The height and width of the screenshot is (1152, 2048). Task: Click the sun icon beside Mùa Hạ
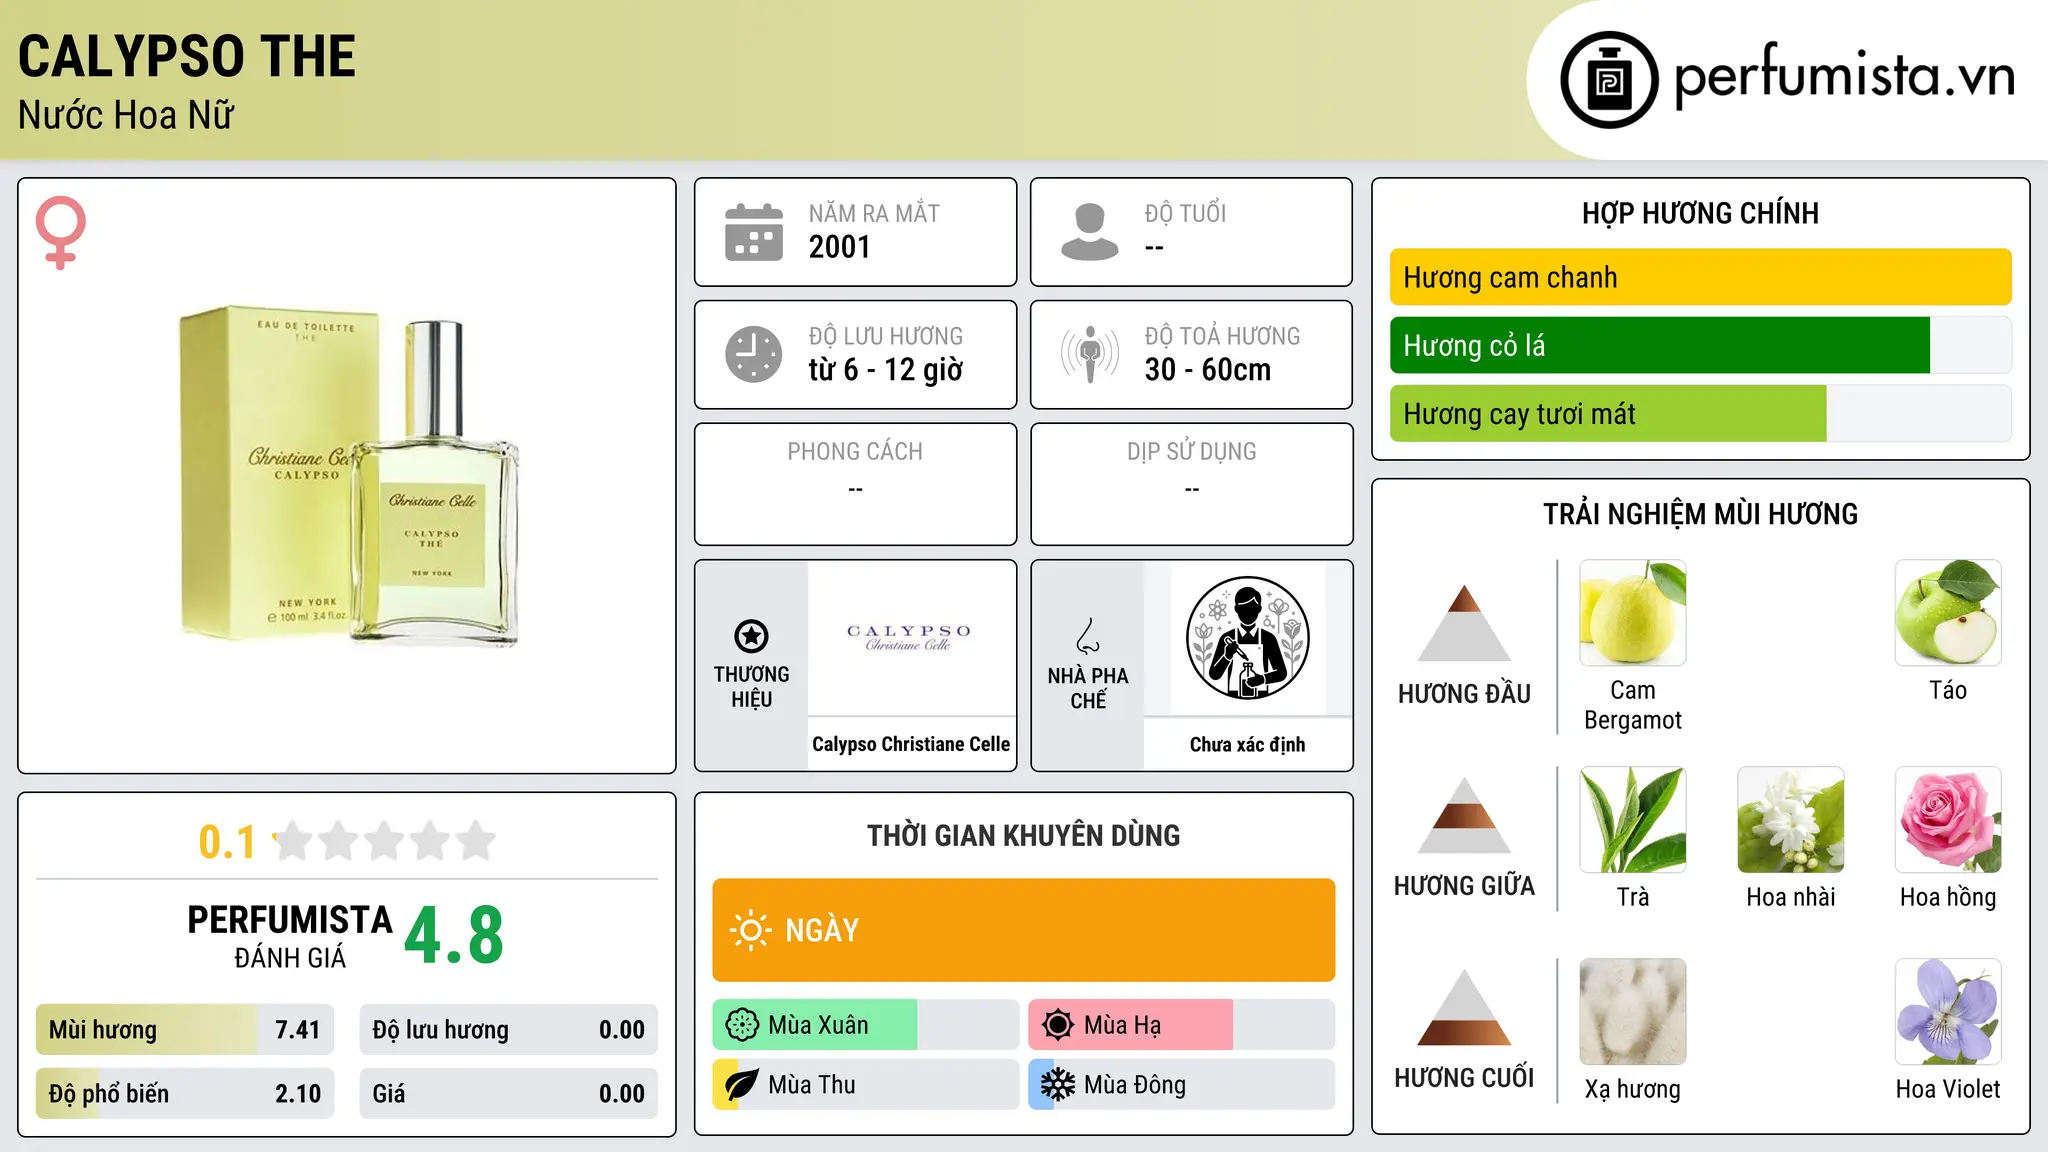point(1058,1025)
